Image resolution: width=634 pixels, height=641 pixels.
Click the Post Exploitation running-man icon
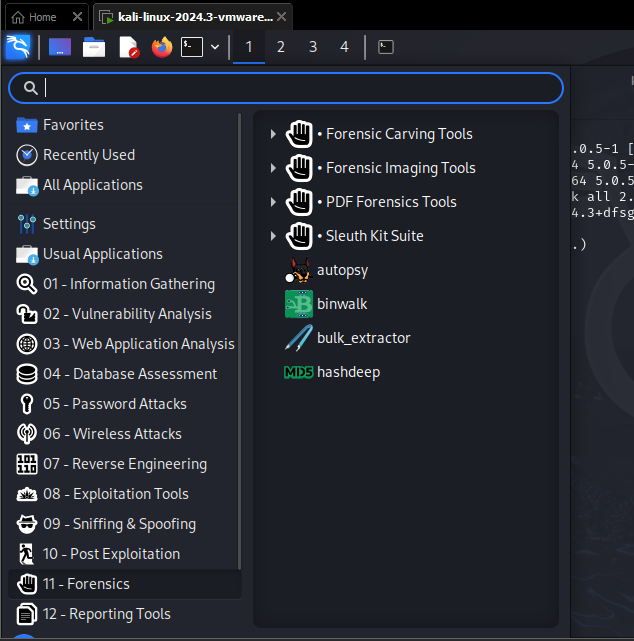[27, 554]
